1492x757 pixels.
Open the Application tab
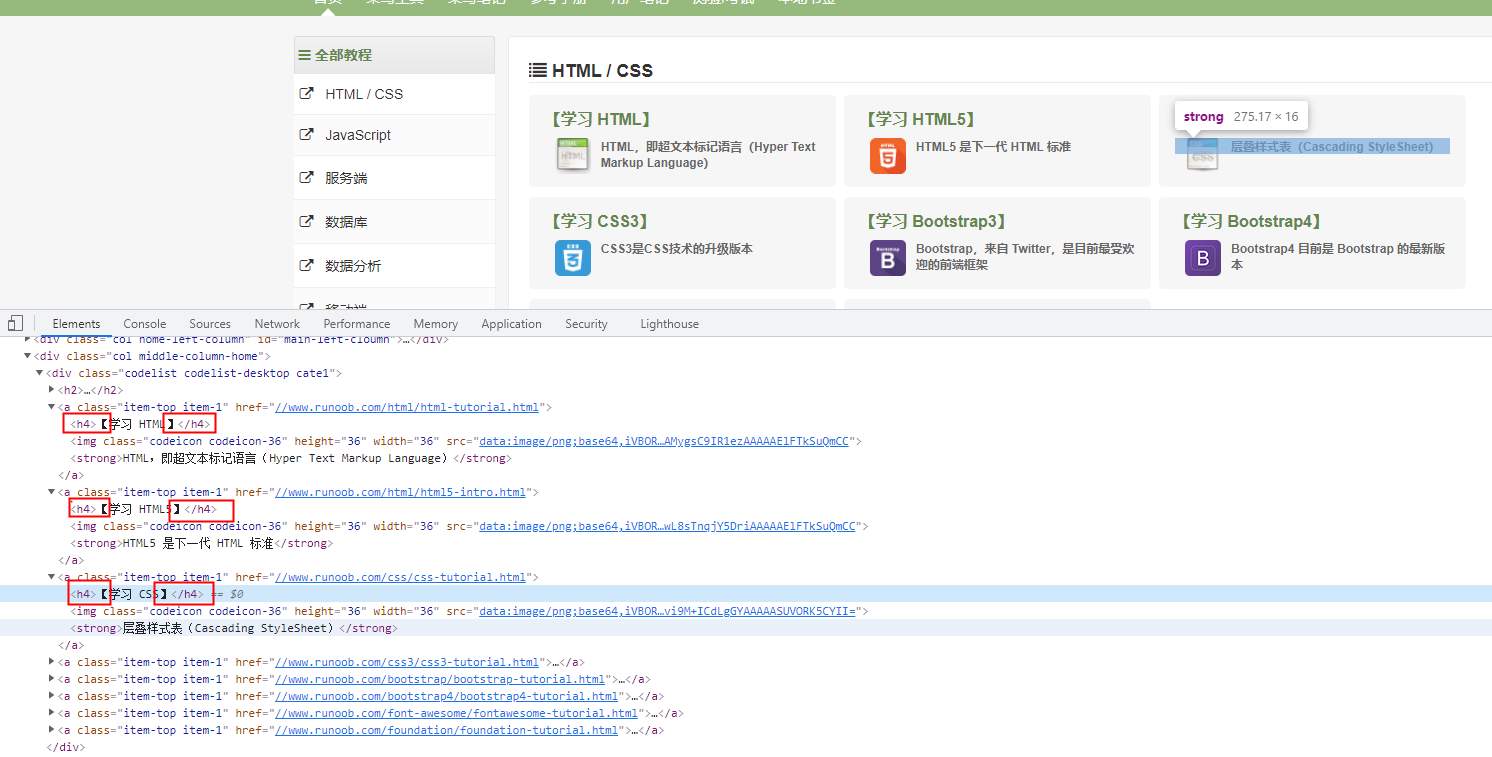coord(511,324)
